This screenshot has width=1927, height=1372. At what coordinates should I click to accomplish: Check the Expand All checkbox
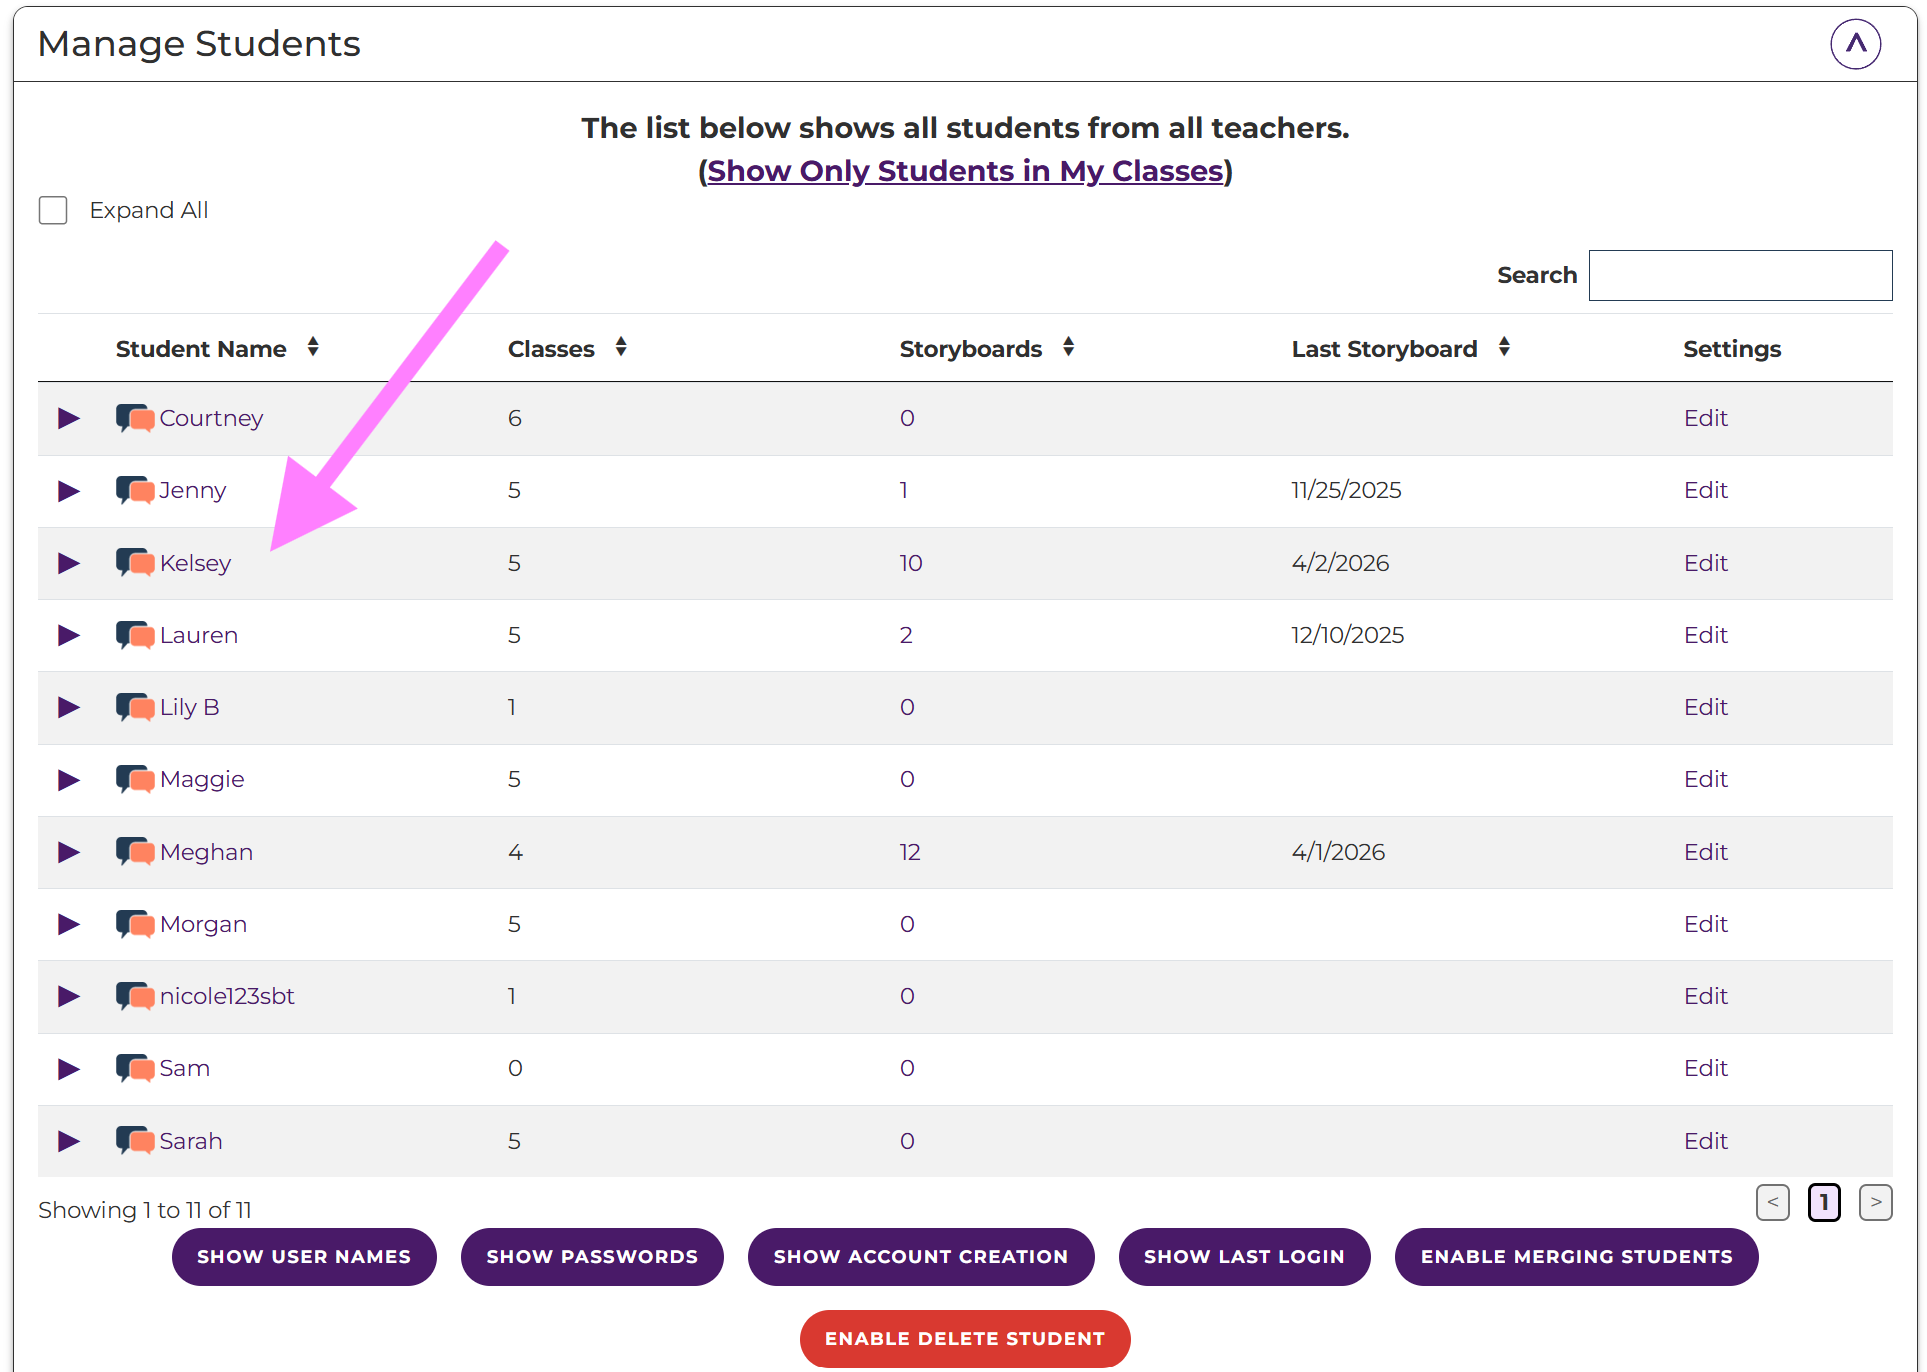point(53,210)
